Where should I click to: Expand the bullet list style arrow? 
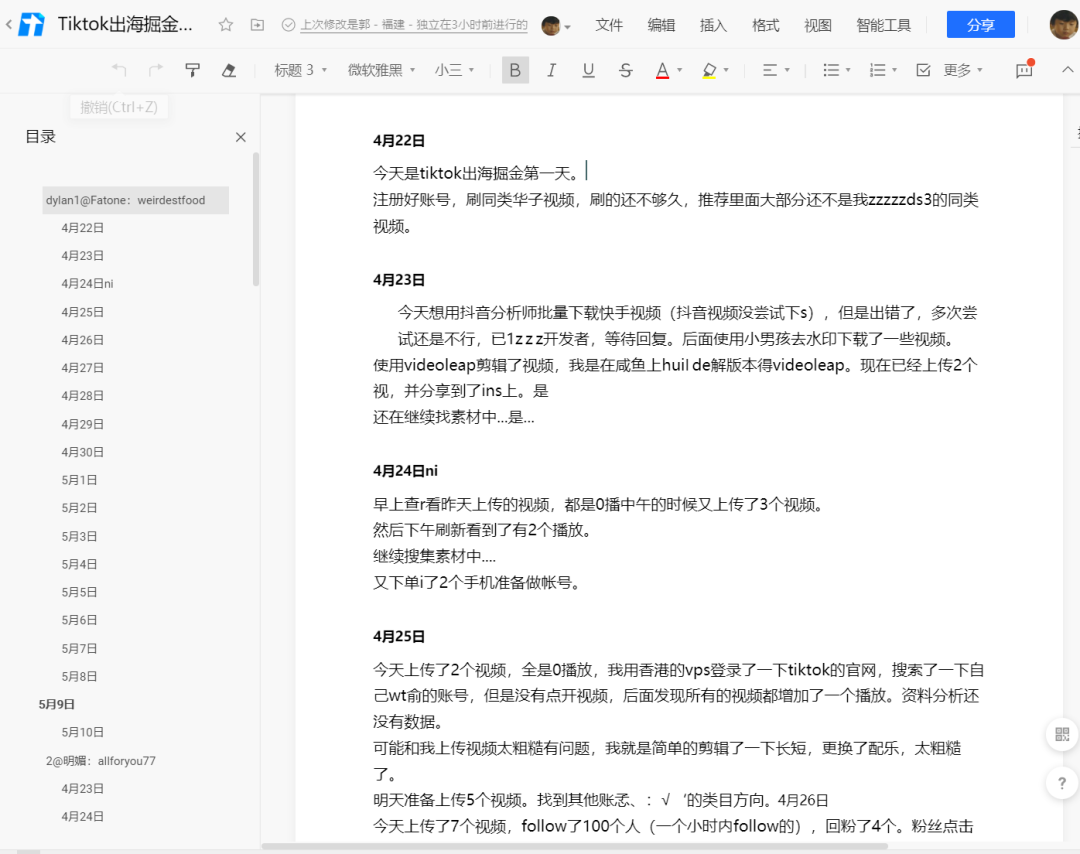(848, 70)
